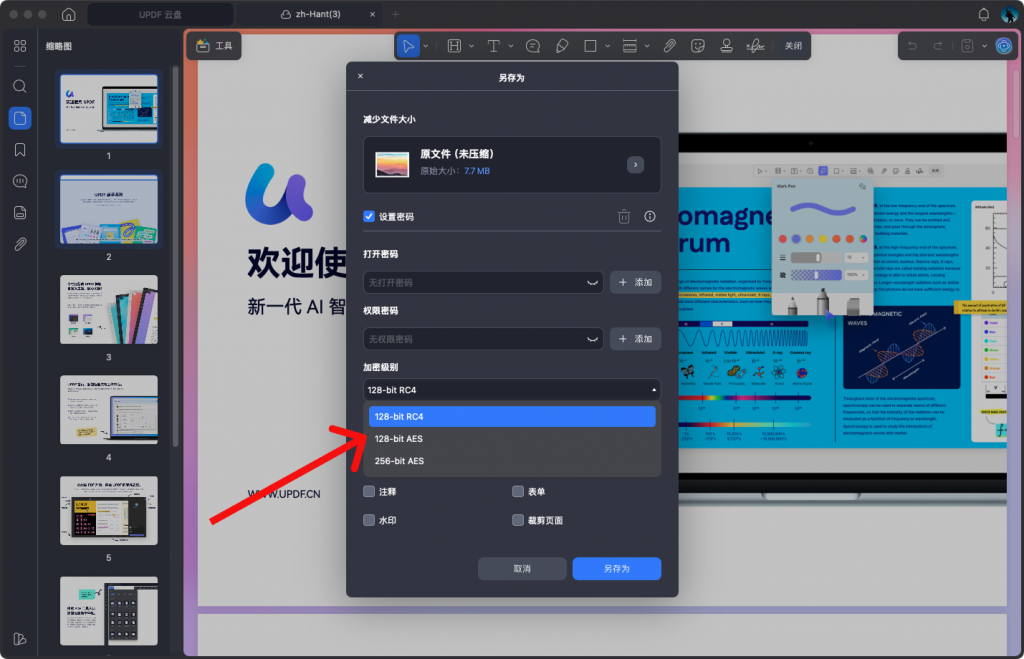The height and width of the screenshot is (659, 1024).
Task: Choose 256-bit AES encryption level
Action: click(x=512, y=461)
